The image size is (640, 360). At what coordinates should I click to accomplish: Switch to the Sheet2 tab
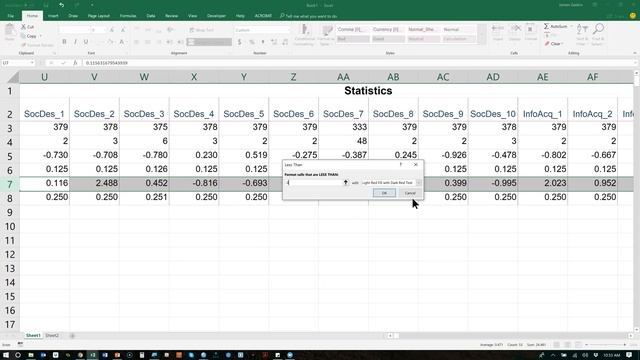point(52,336)
